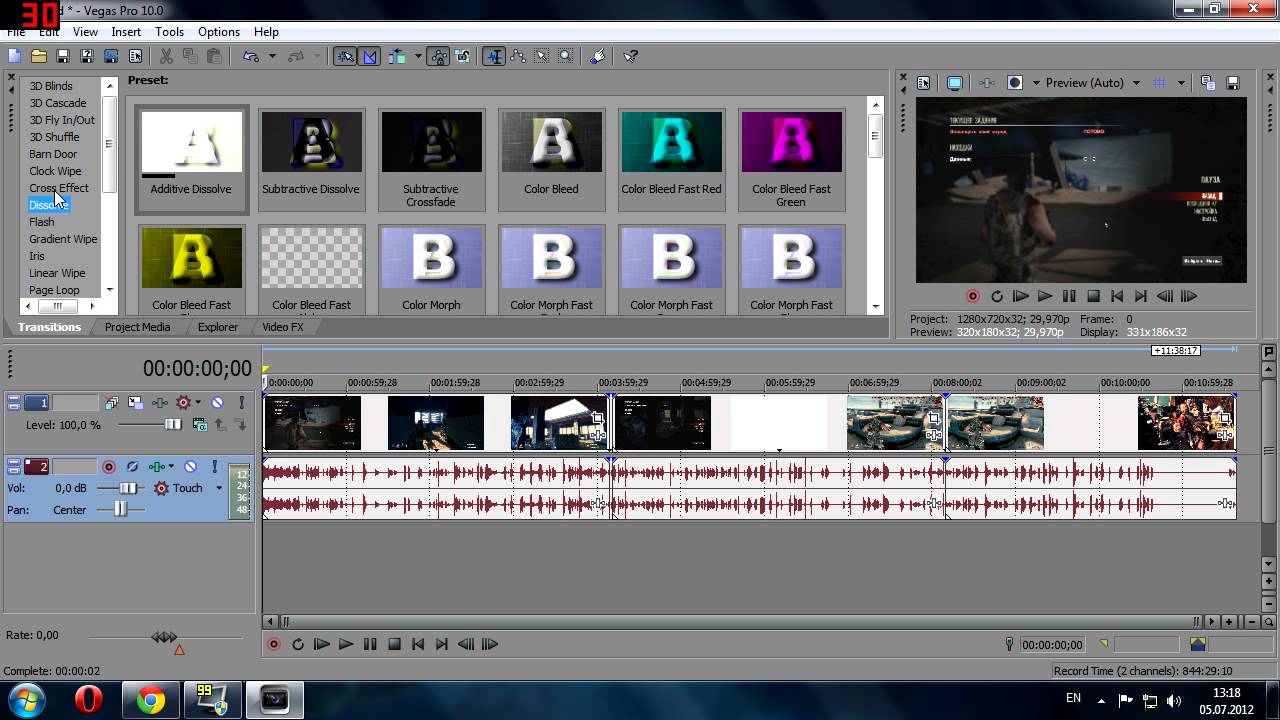
Task: Open the Options menu
Action: click(218, 32)
